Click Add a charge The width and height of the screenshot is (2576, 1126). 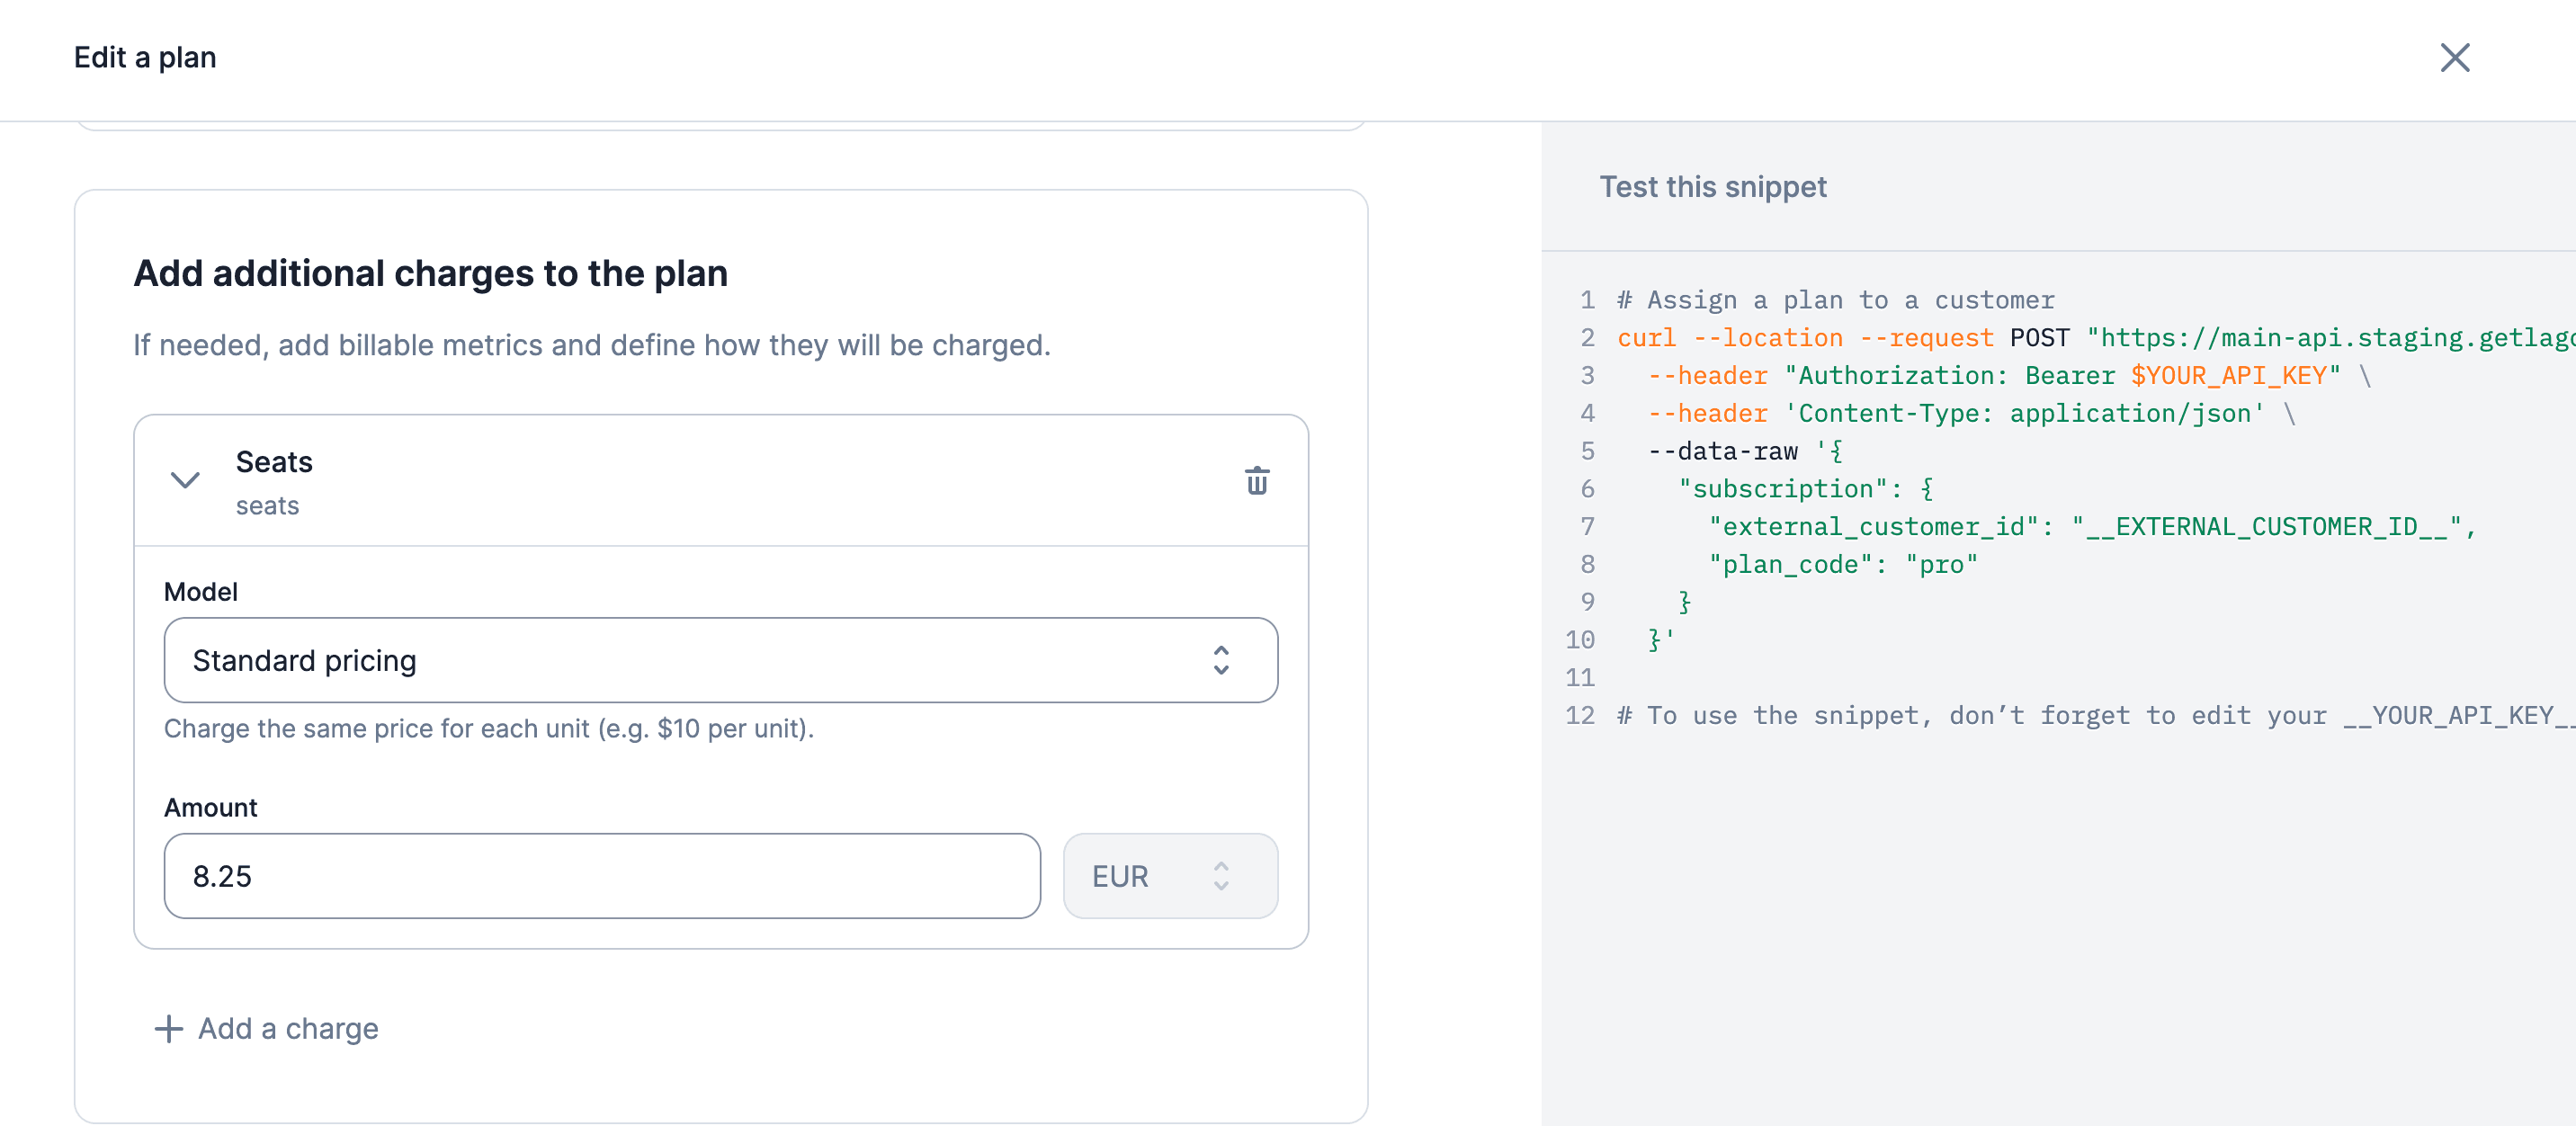[287, 1028]
